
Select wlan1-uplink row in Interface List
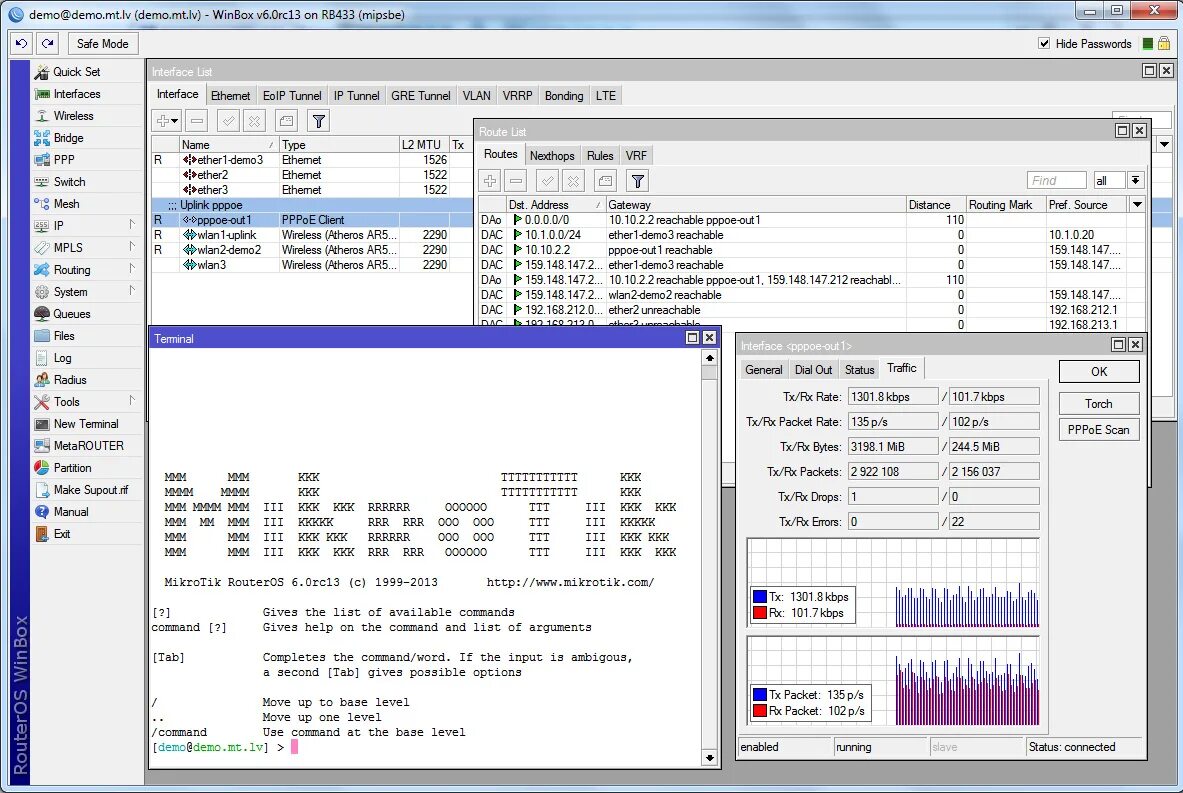[312, 235]
